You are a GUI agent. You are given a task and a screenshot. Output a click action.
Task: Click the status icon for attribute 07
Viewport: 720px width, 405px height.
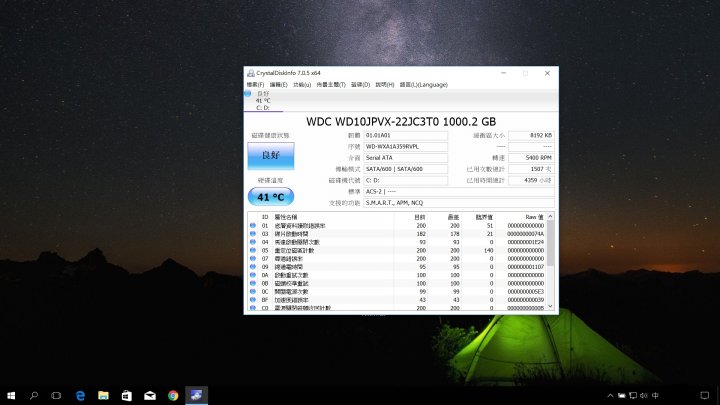point(253,259)
